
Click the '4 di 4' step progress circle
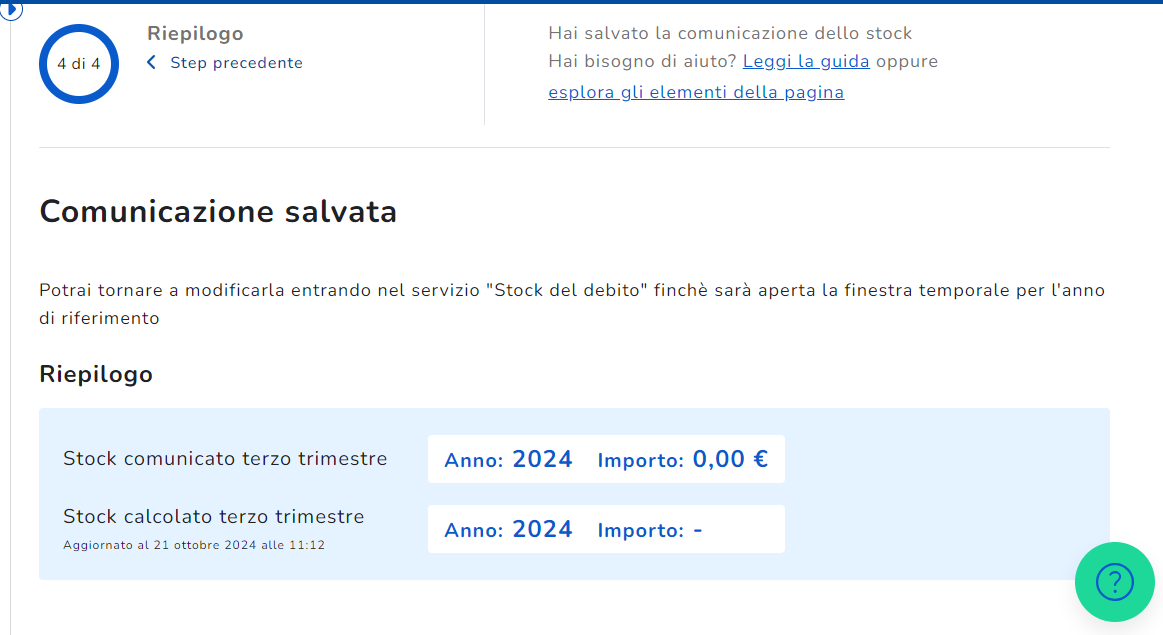click(x=79, y=64)
